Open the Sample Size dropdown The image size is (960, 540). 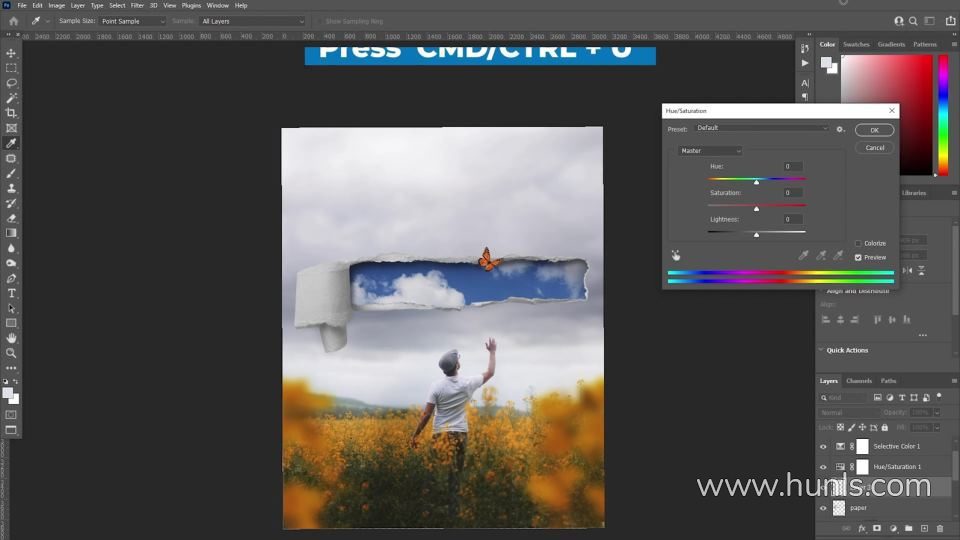coord(132,21)
